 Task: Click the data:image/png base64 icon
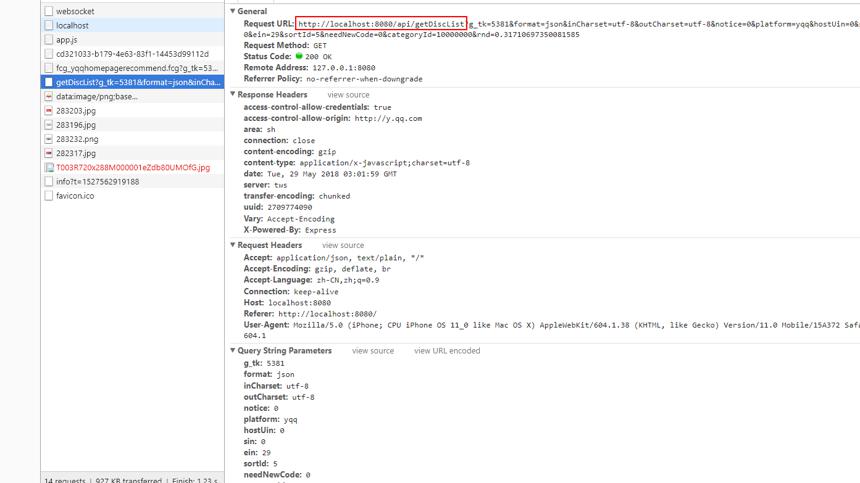coord(49,96)
